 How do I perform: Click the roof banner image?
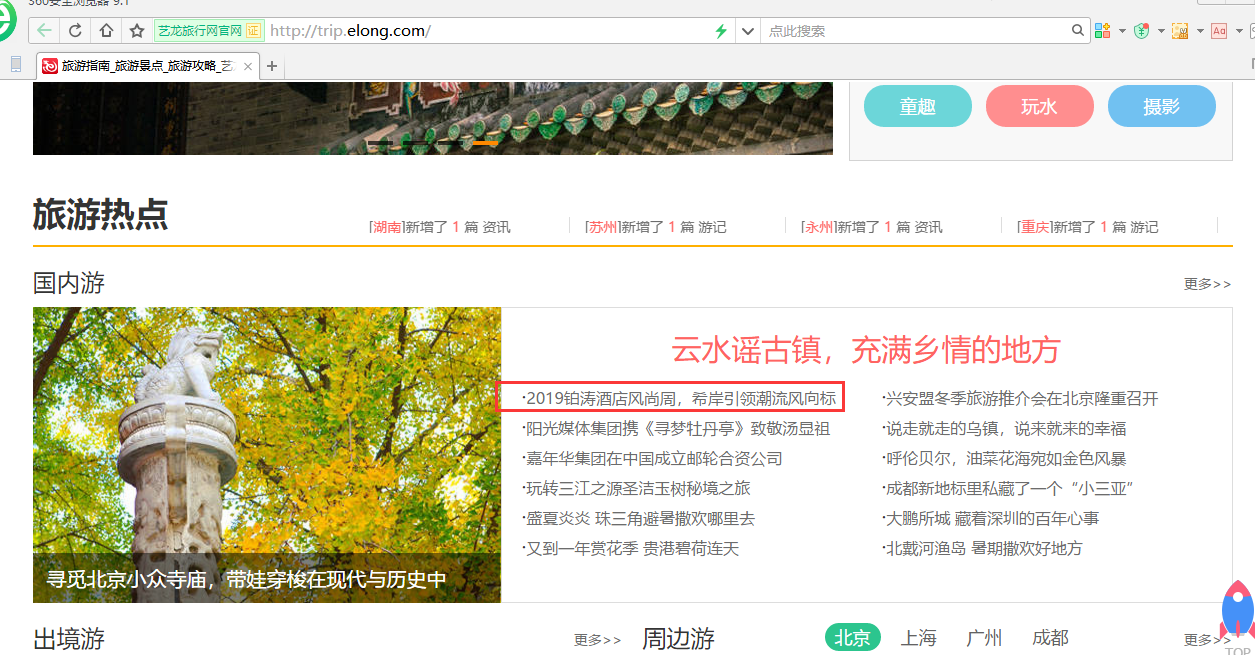433,119
